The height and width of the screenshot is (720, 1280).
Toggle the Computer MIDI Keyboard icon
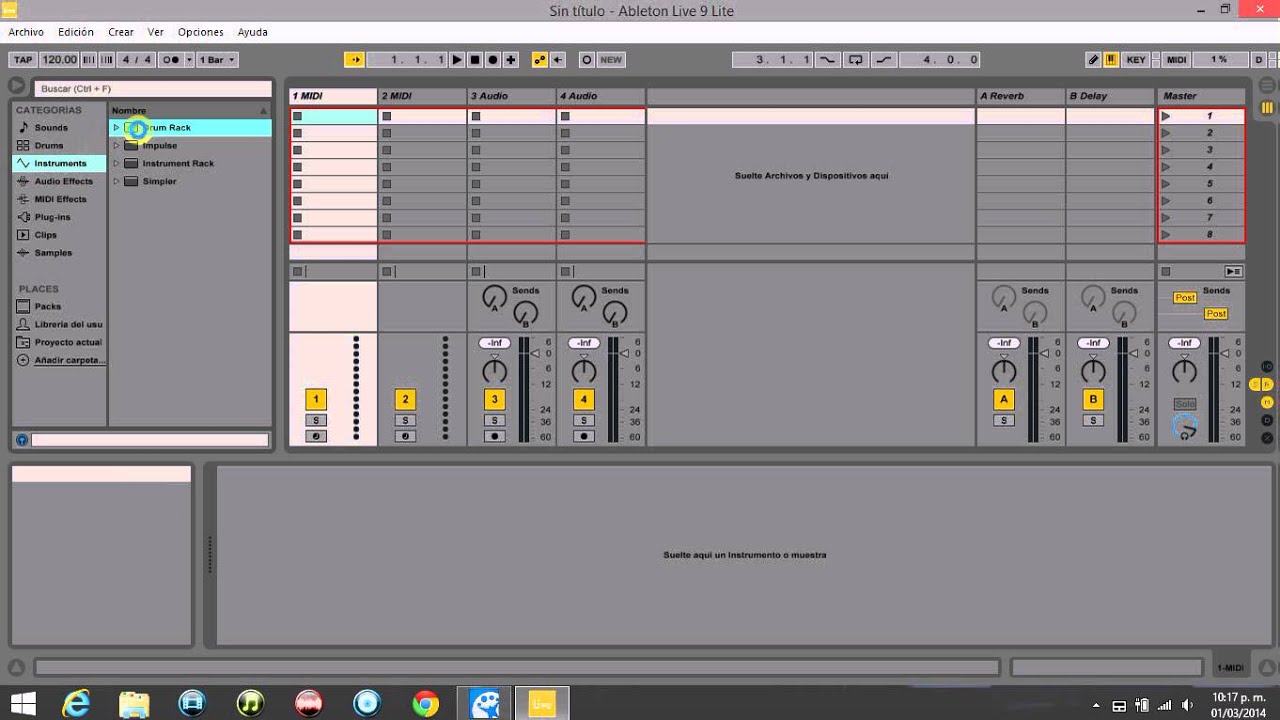click(x=1111, y=60)
